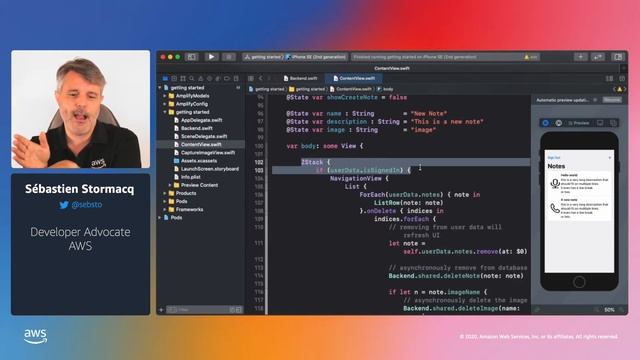Go forward with the editor's right chevron
Image resolution: width=640 pixels, height=360 pixels.
tap(269, 78)
